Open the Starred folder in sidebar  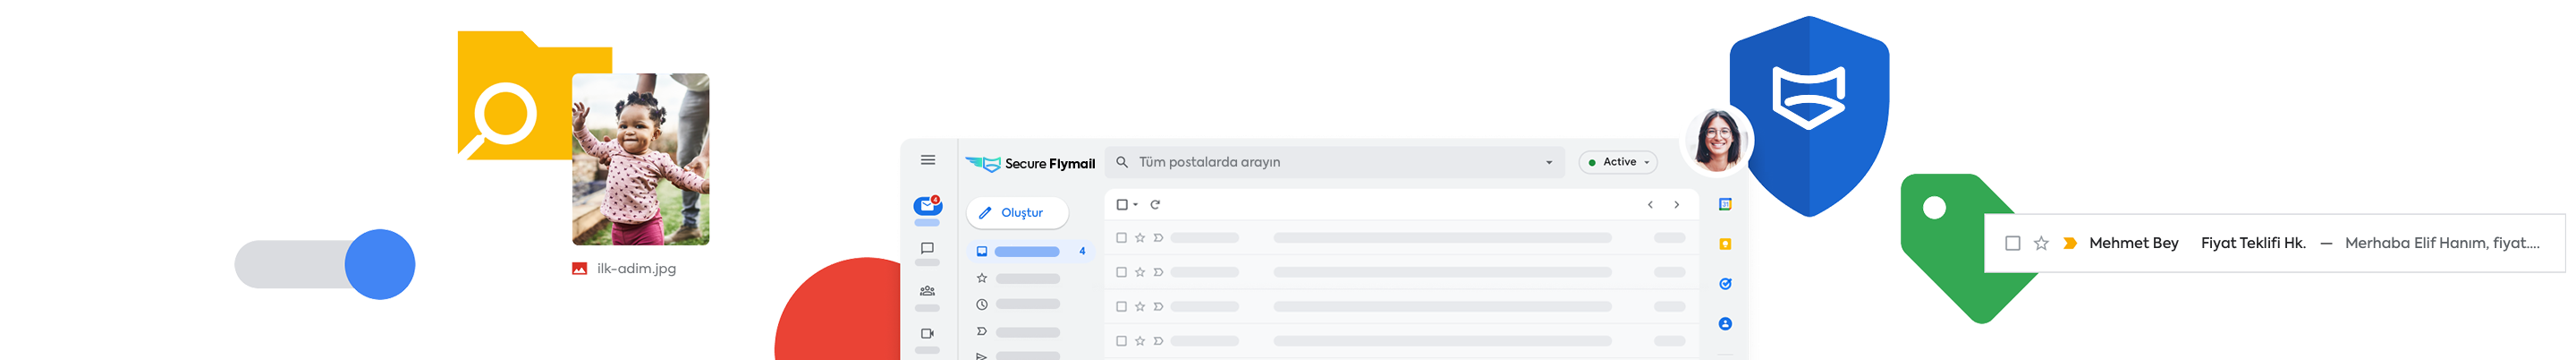1020,278
